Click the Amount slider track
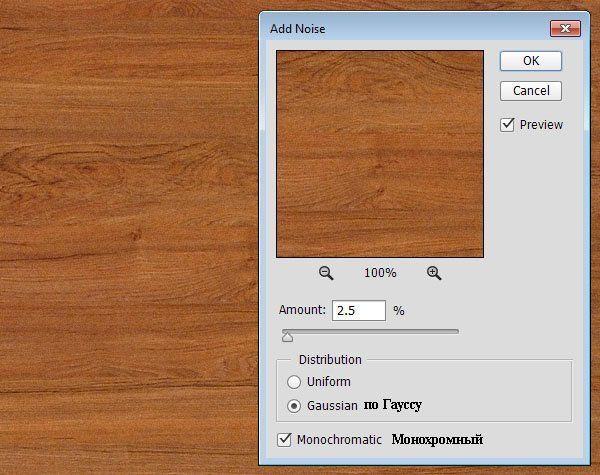This screenshot has height=475, width=600. 370,331
